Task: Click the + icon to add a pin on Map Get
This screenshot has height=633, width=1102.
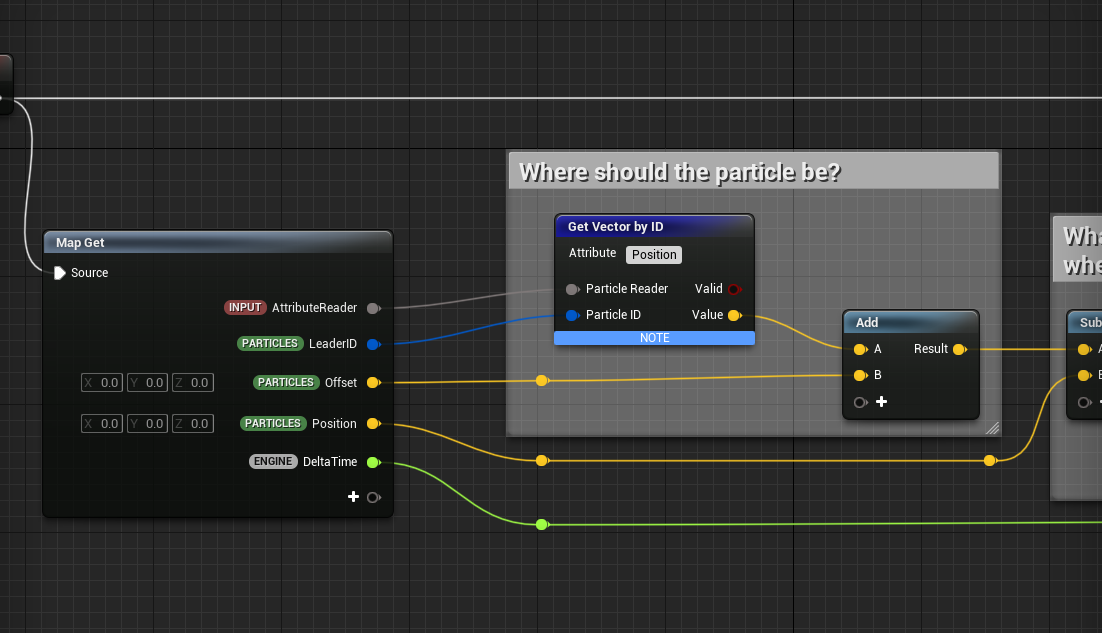Action: [x=354, y=496]
